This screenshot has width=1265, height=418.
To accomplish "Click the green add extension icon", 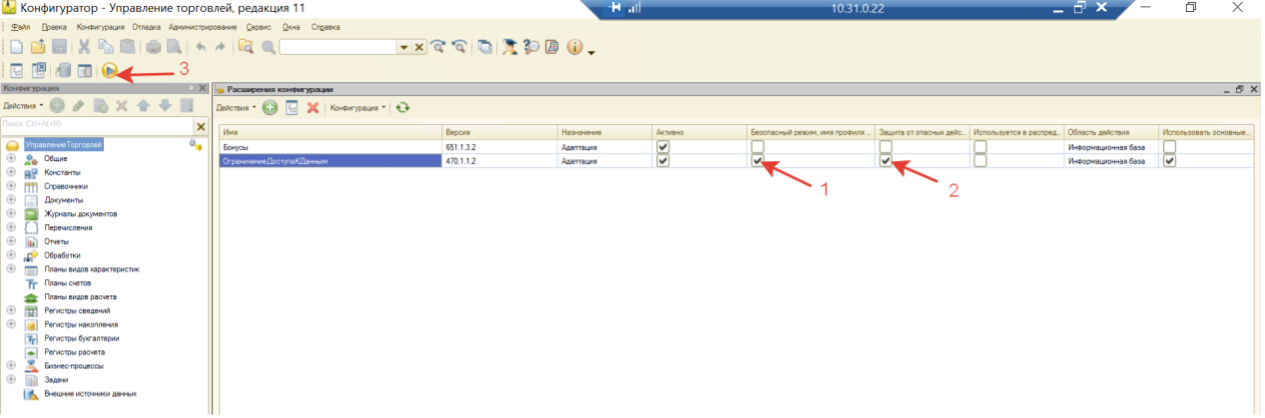I will click(270, 107).
